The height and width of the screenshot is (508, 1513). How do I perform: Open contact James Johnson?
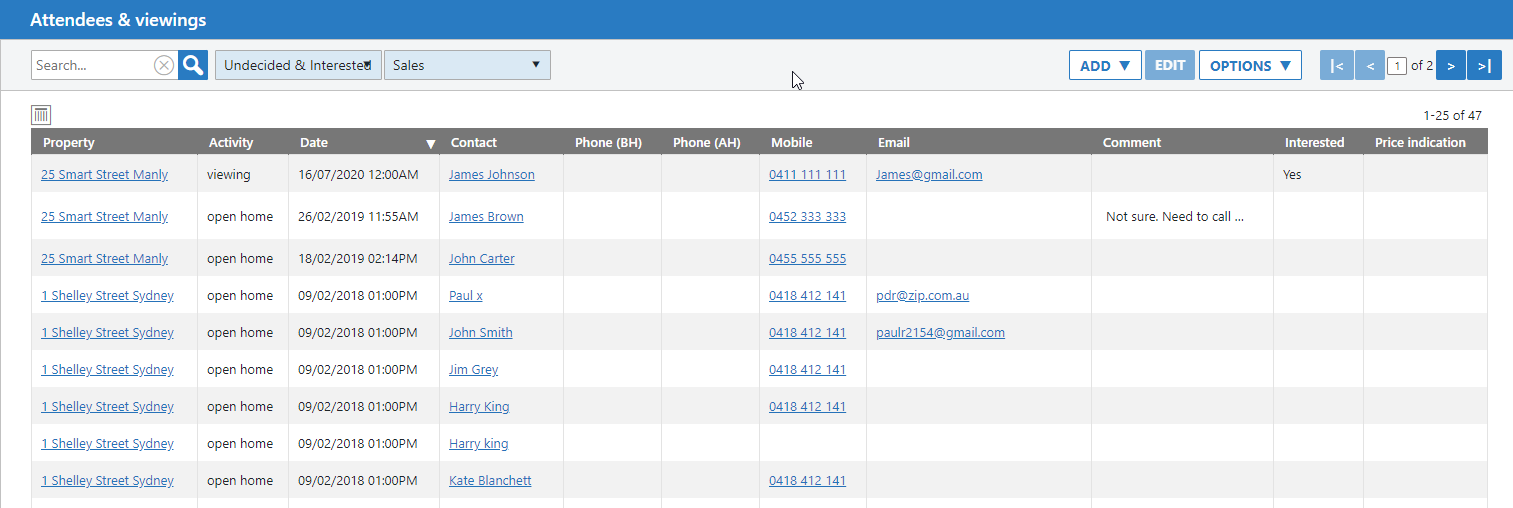(491, 174)
